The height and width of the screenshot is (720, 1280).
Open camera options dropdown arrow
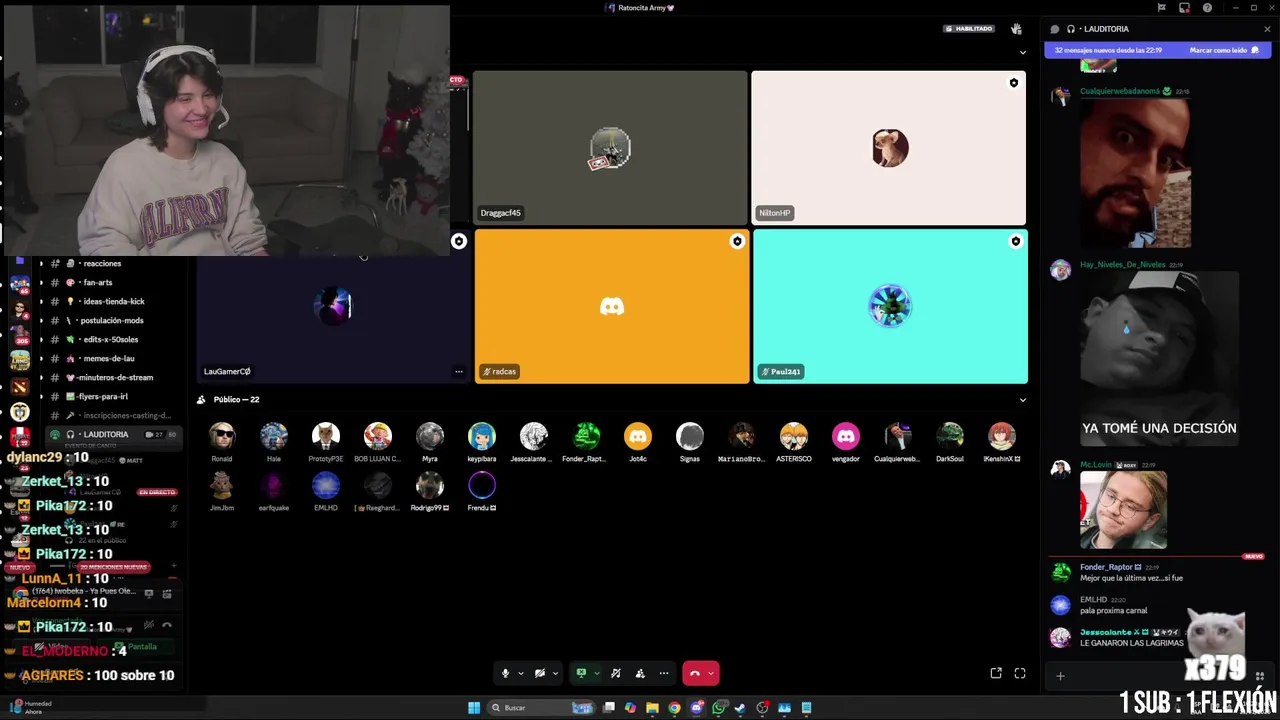555,673
